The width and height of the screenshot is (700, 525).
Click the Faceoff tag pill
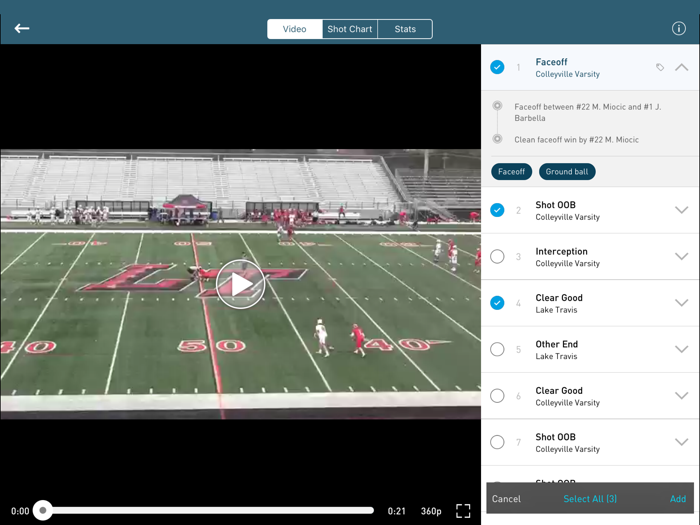click(x=512, y=171)
